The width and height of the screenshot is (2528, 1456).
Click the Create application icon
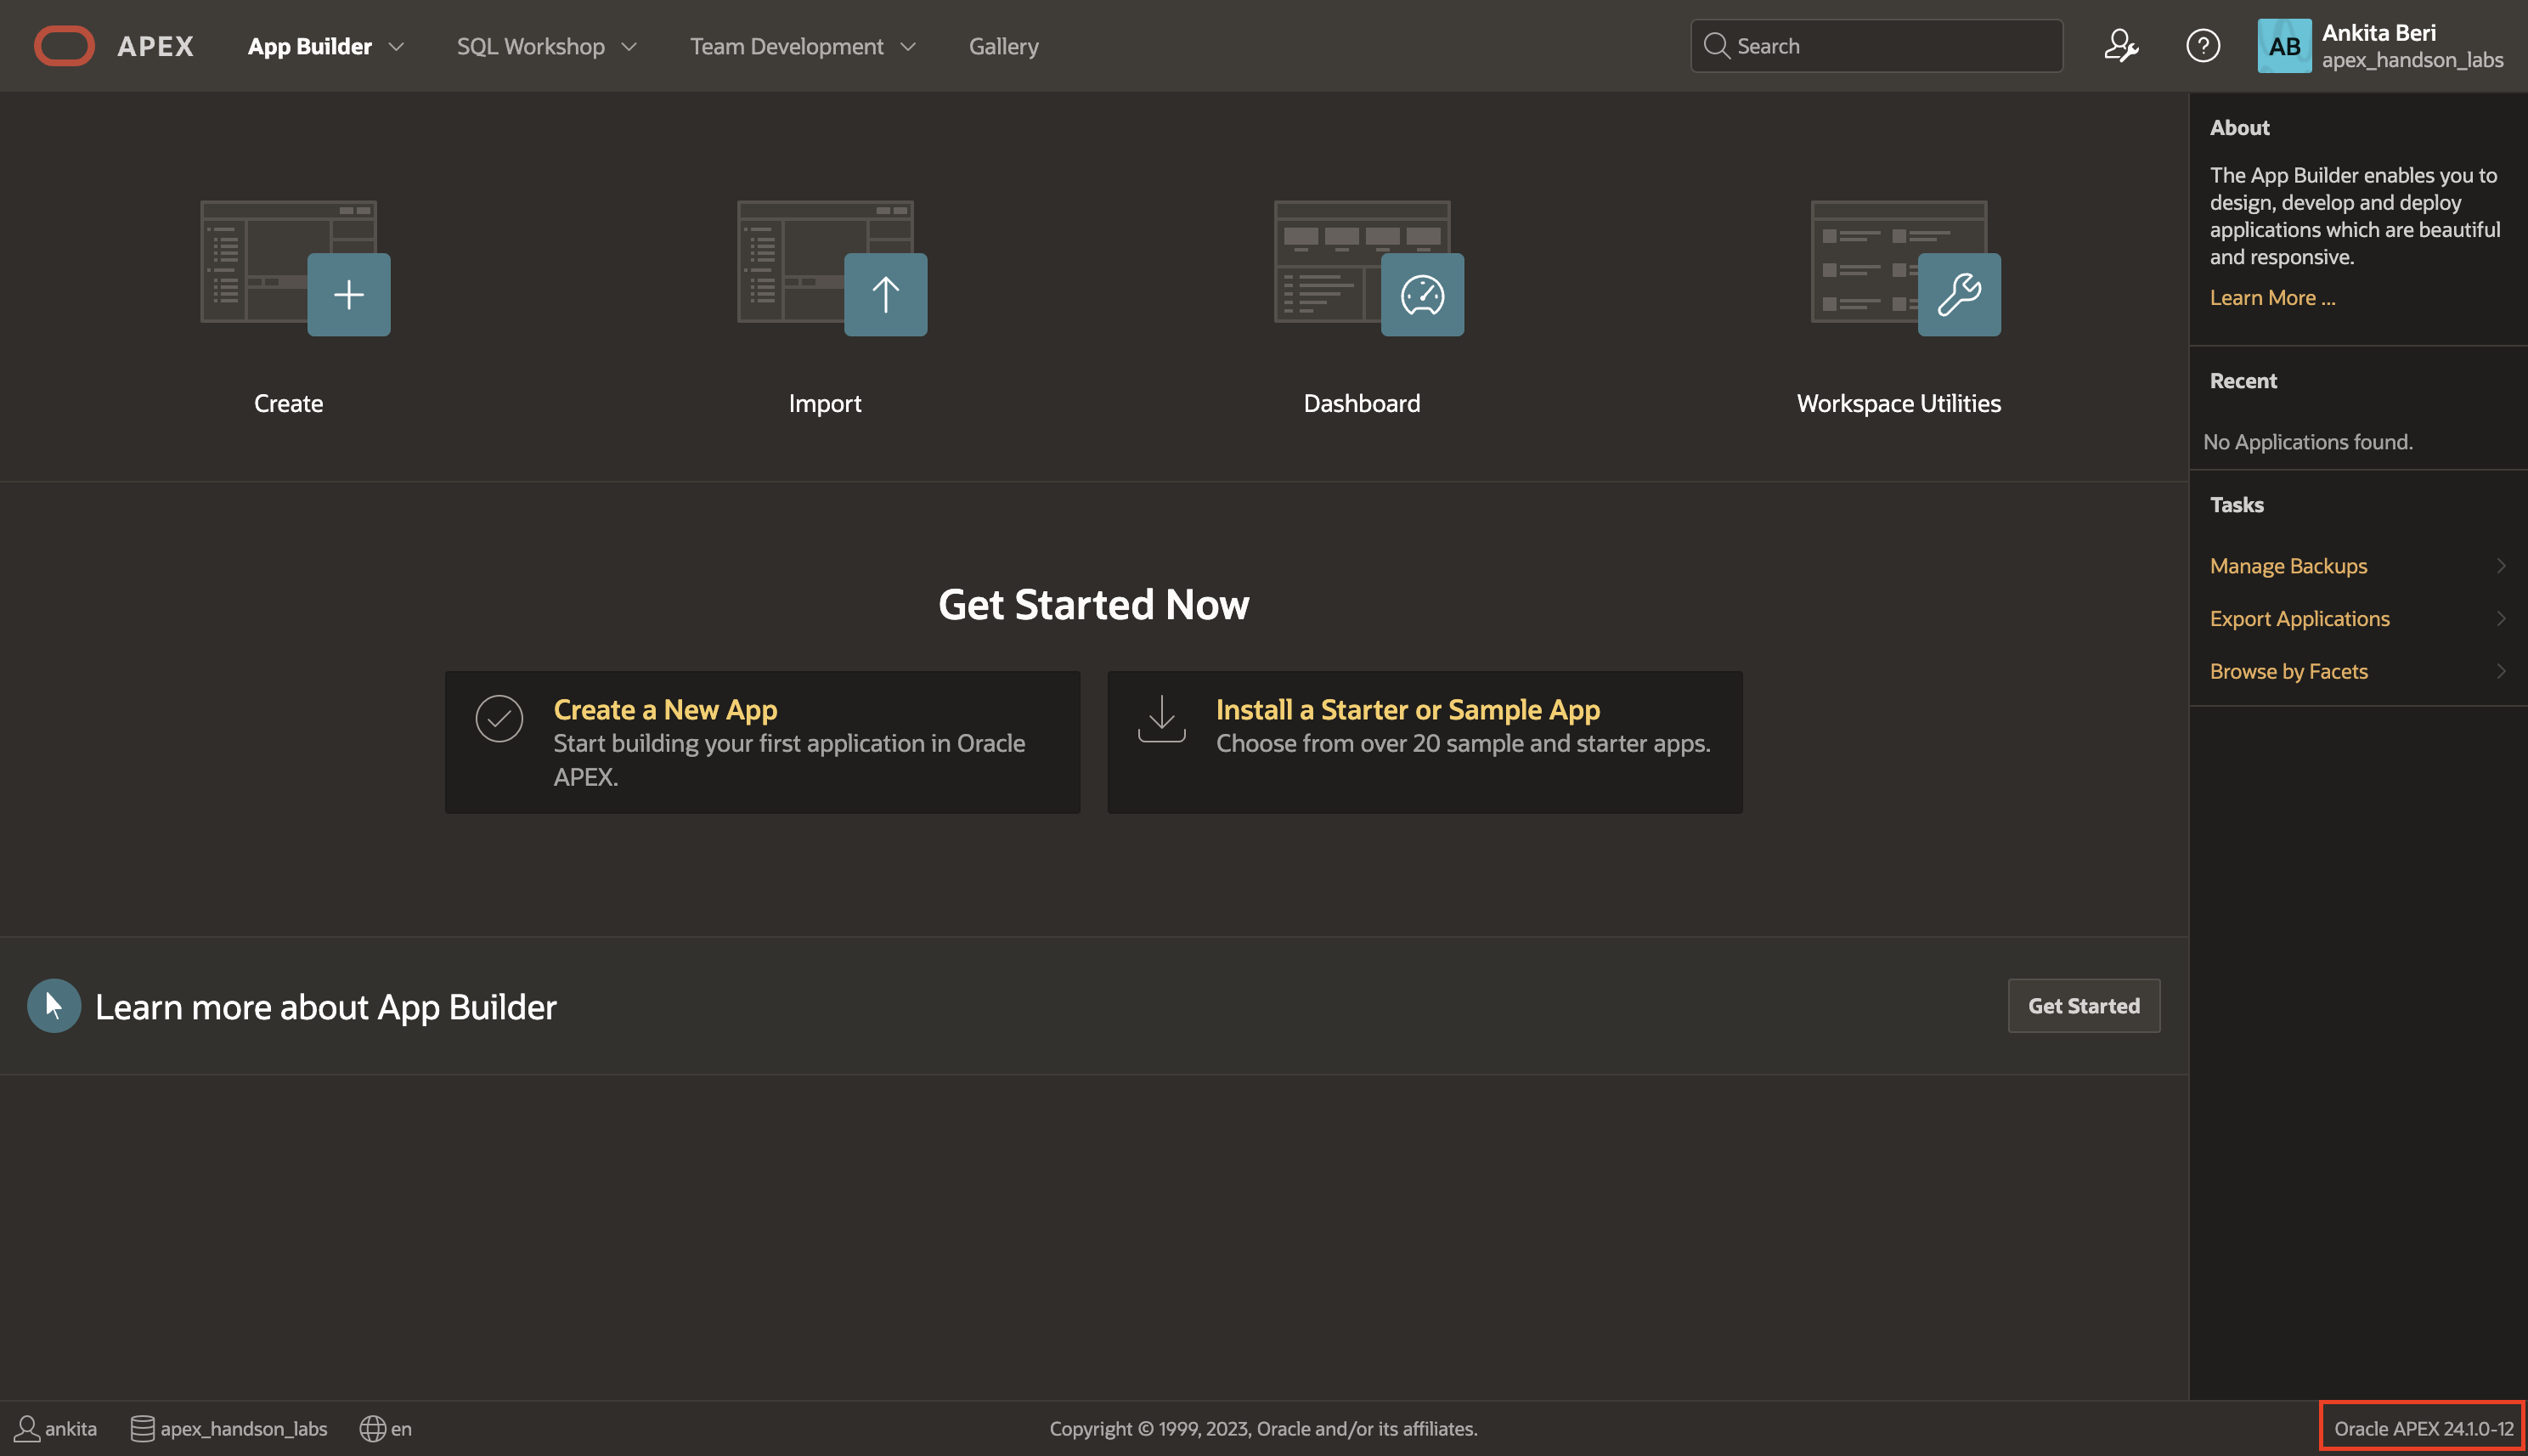[x=295, y=268]
